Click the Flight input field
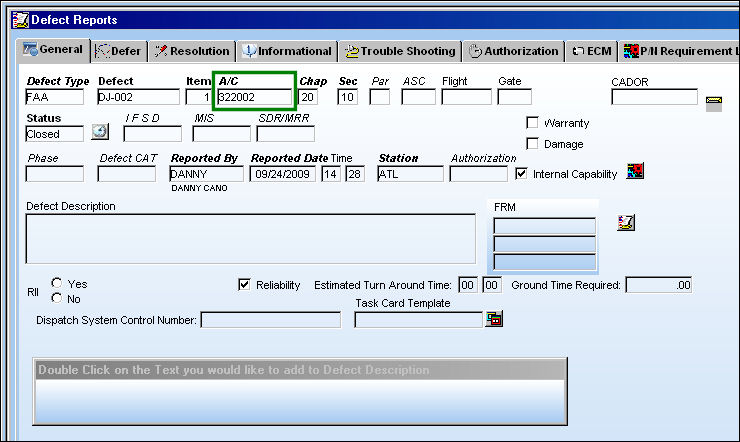Viewport: 740px width, 442px height. (466, 97)
